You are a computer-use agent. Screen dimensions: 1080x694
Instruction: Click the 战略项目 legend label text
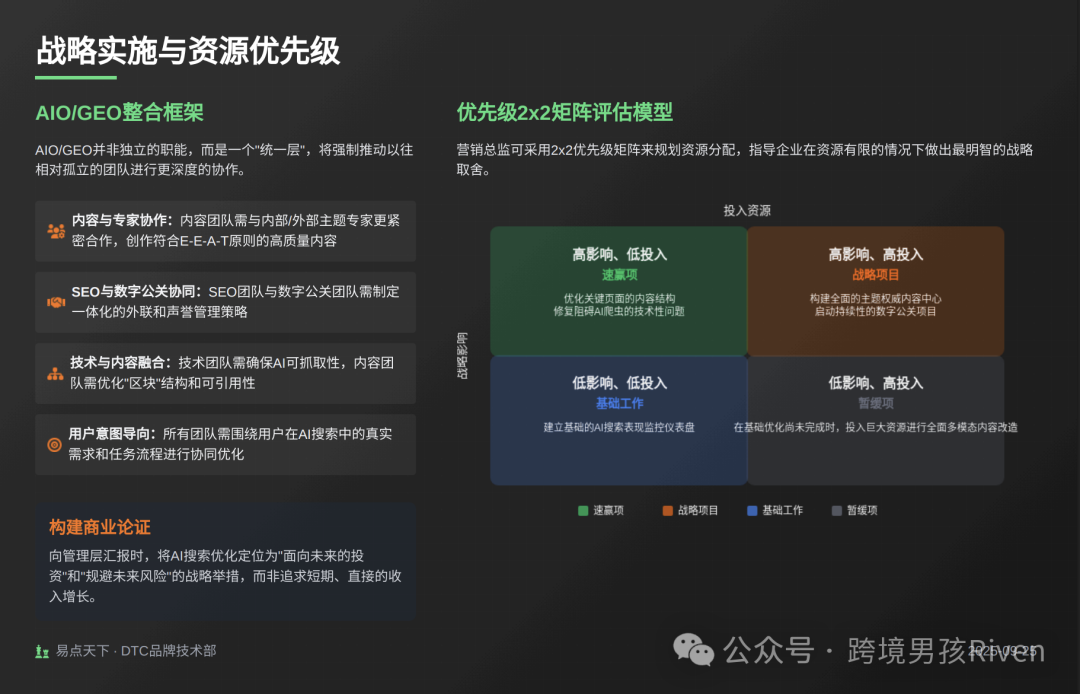698,510
